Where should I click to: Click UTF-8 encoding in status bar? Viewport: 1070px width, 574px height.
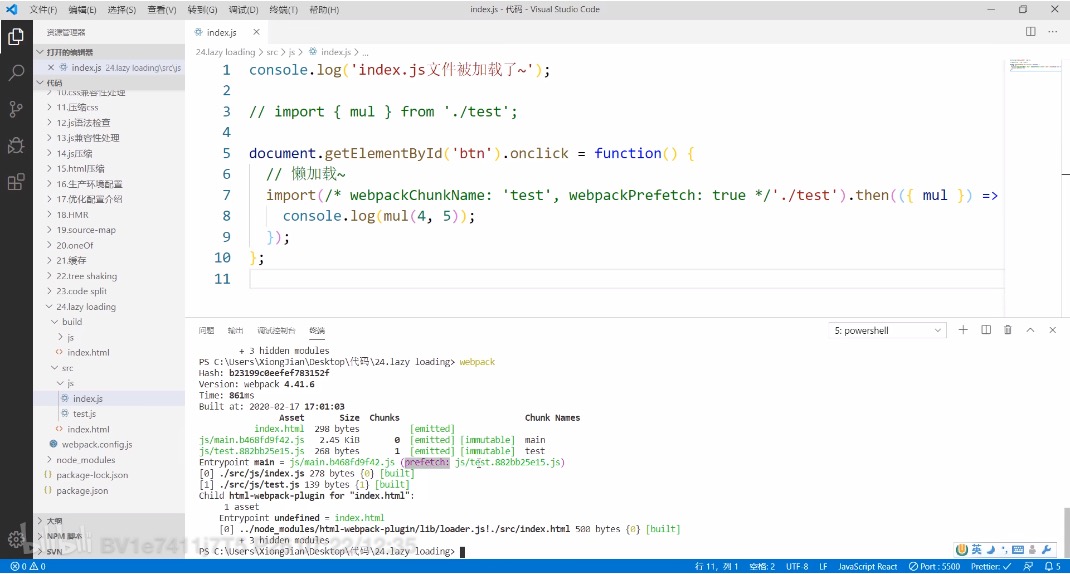[x=796, y=566]
